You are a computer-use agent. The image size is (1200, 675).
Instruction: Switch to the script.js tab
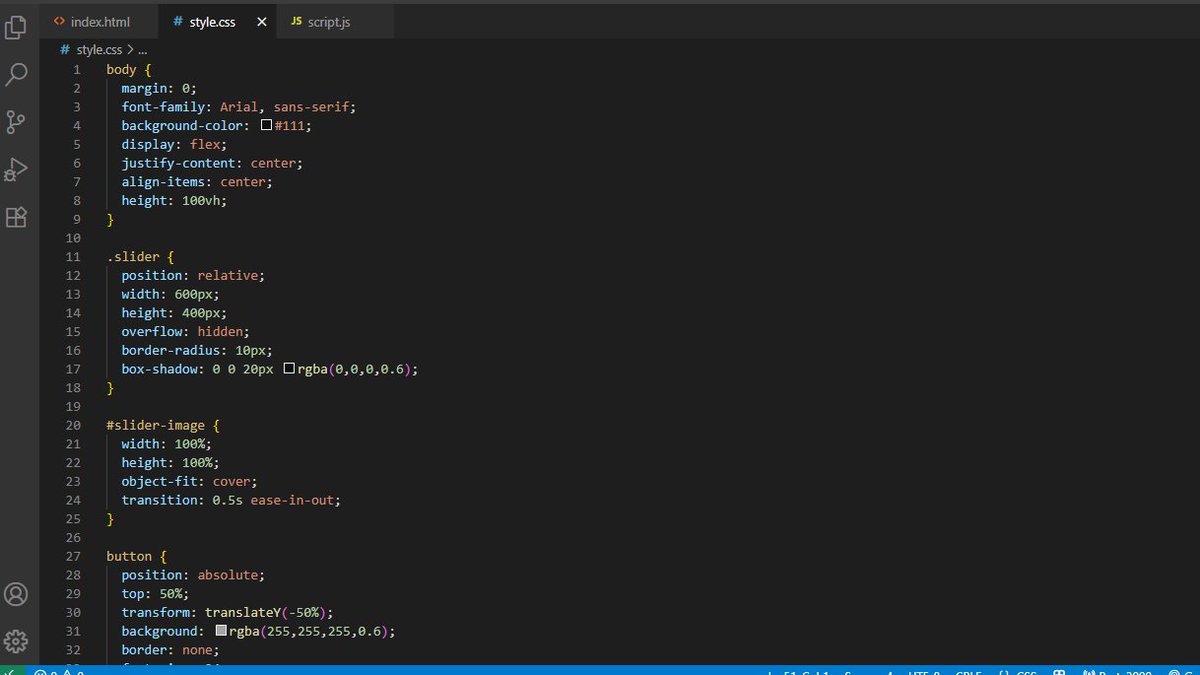pyautogui.click(x=328, y=21)
